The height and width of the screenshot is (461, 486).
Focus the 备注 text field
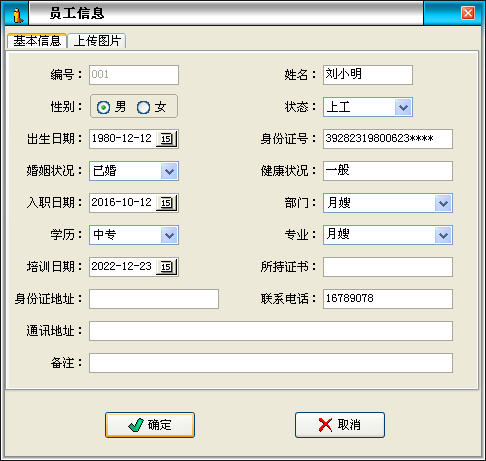click(x=271, y=363)
